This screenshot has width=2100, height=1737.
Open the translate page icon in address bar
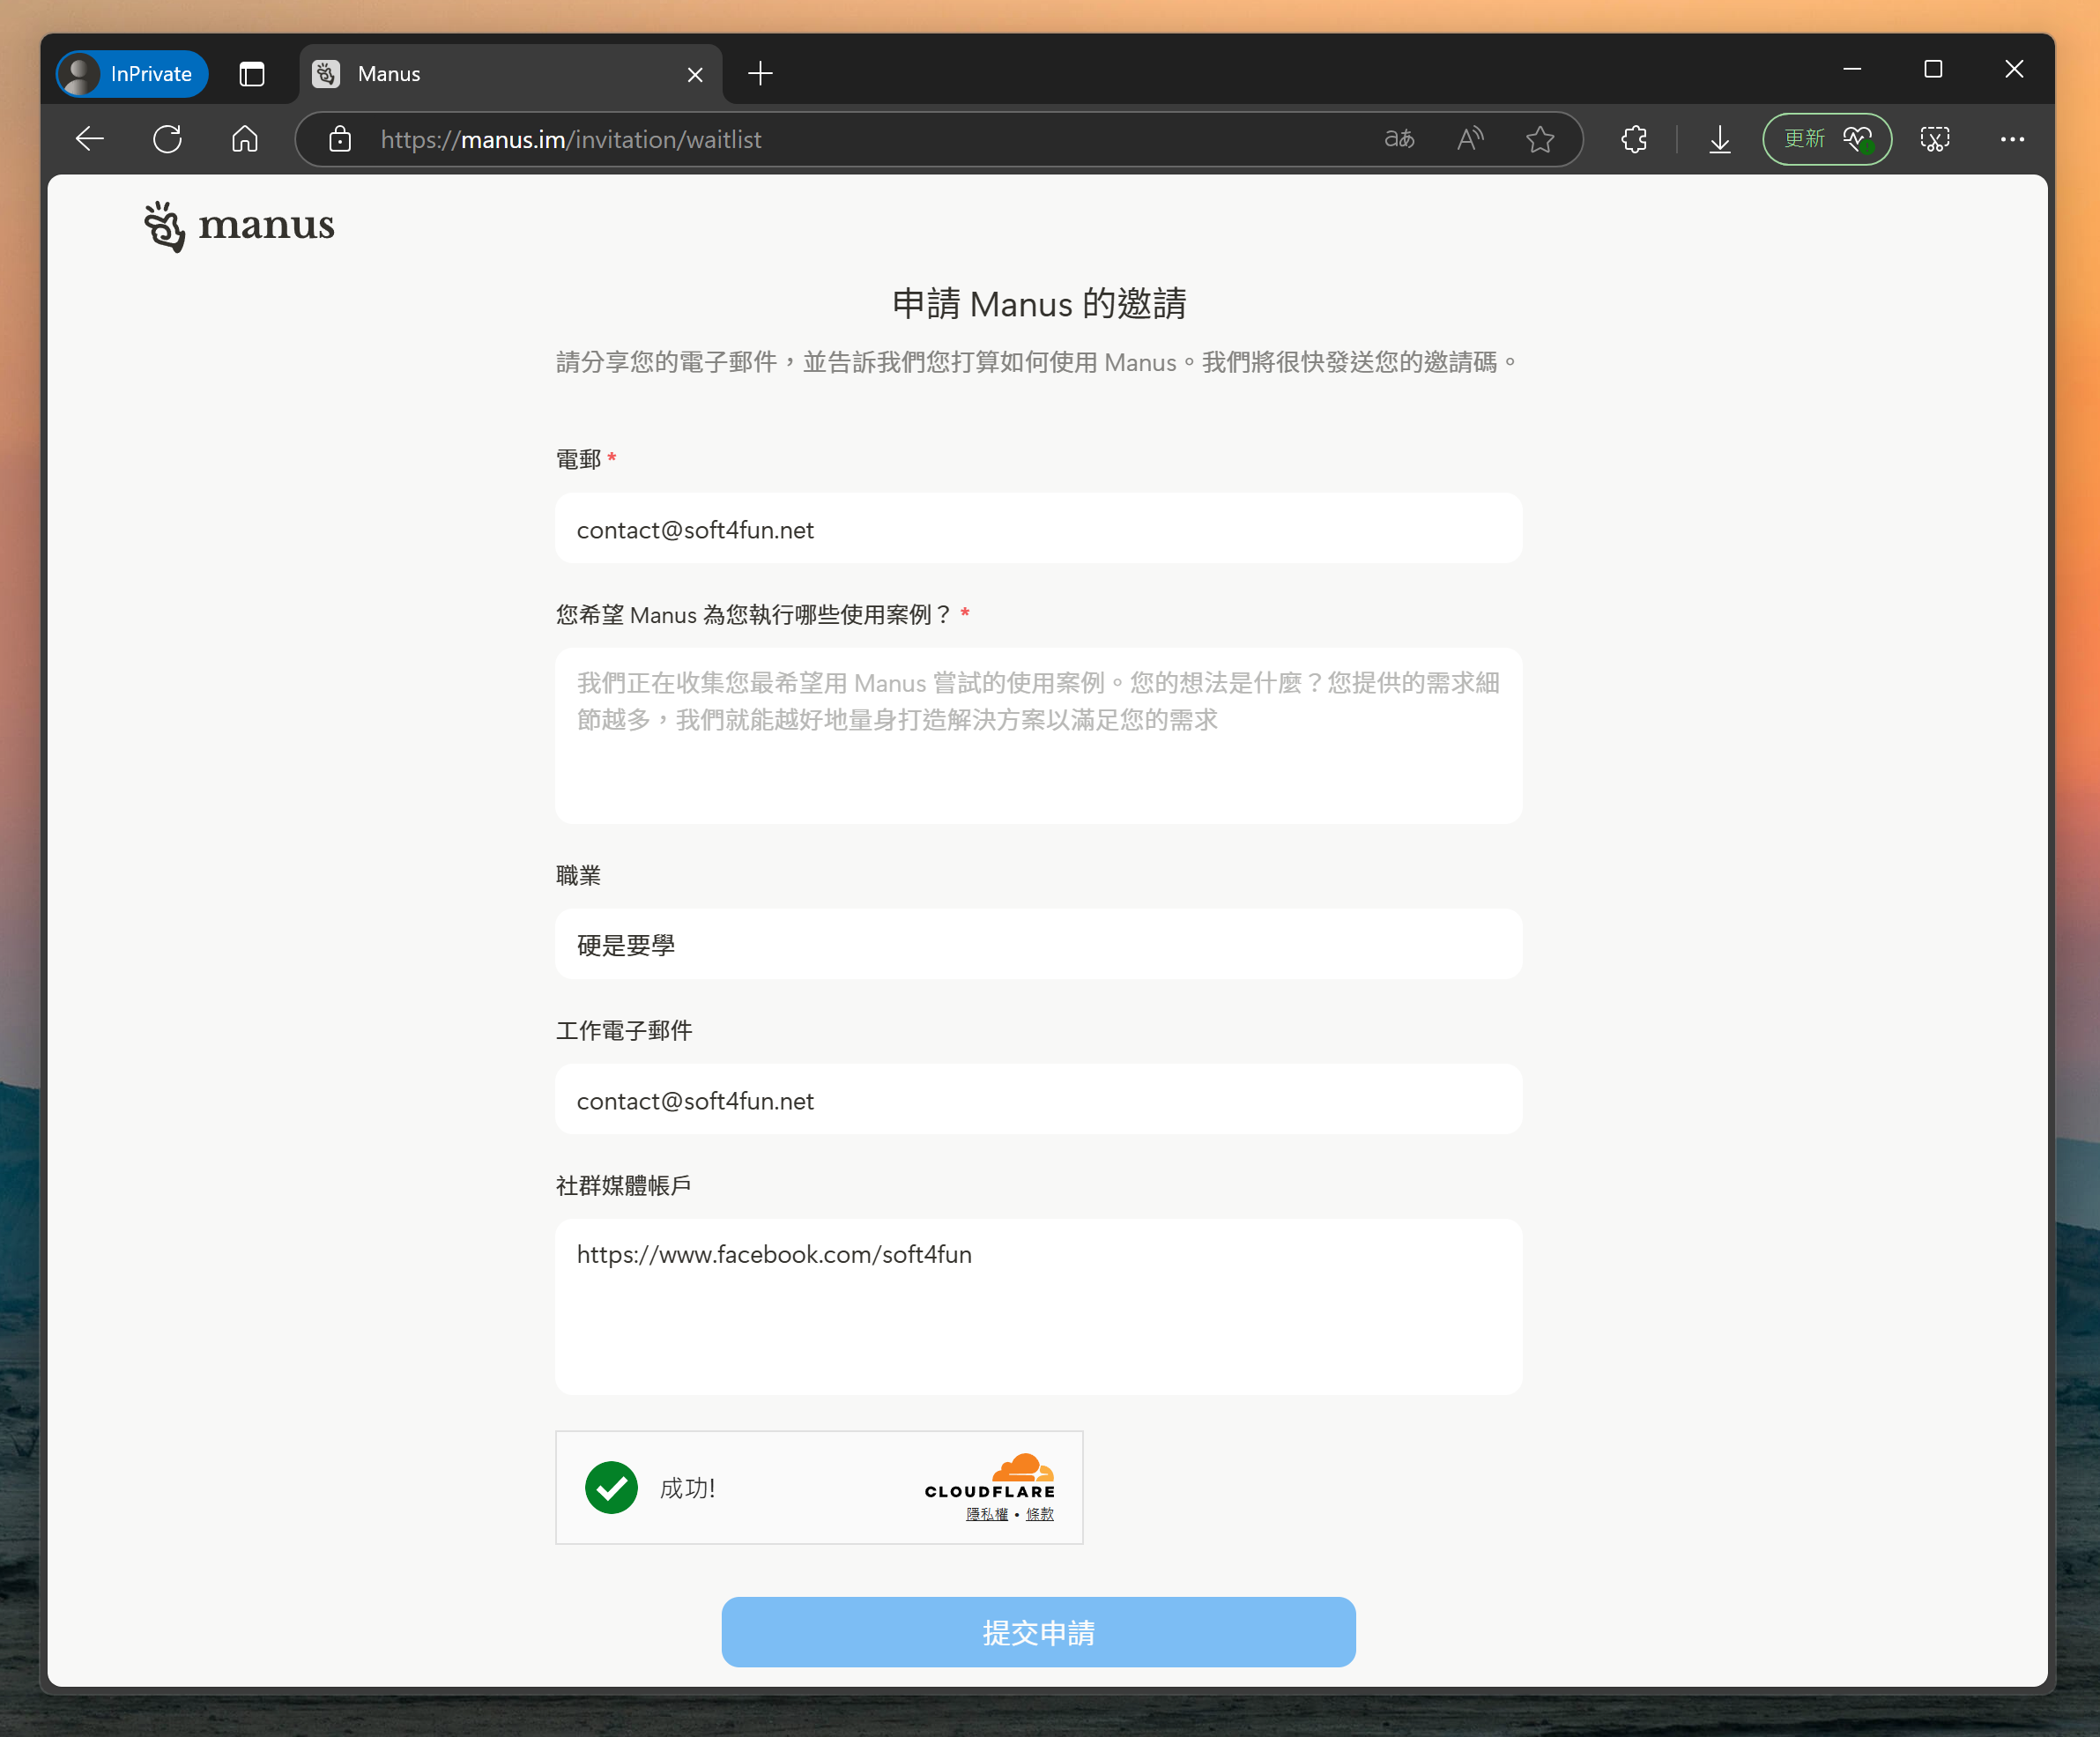1399,139
